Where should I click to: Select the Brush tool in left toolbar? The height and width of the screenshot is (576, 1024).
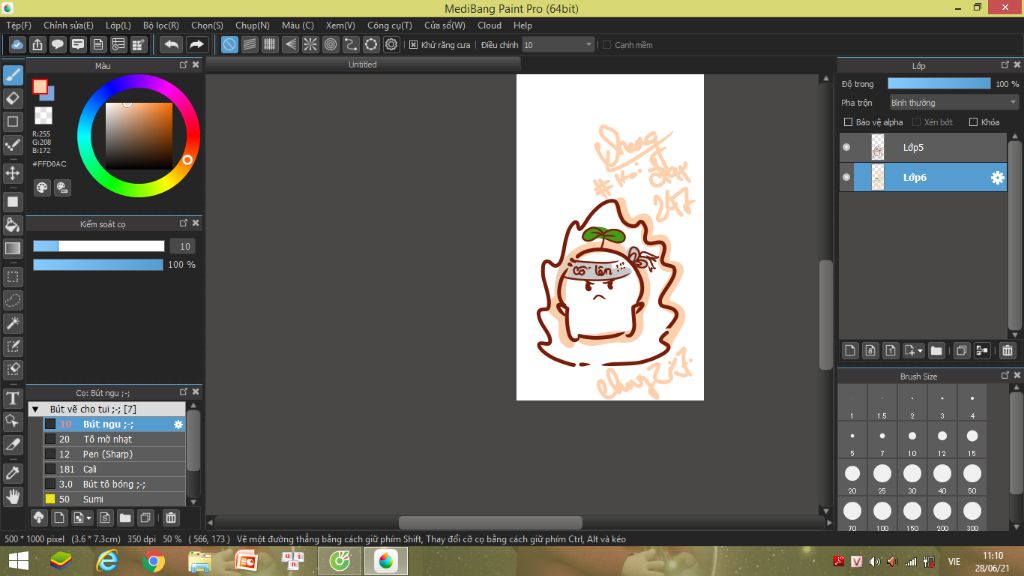click(x=12, y=75)
